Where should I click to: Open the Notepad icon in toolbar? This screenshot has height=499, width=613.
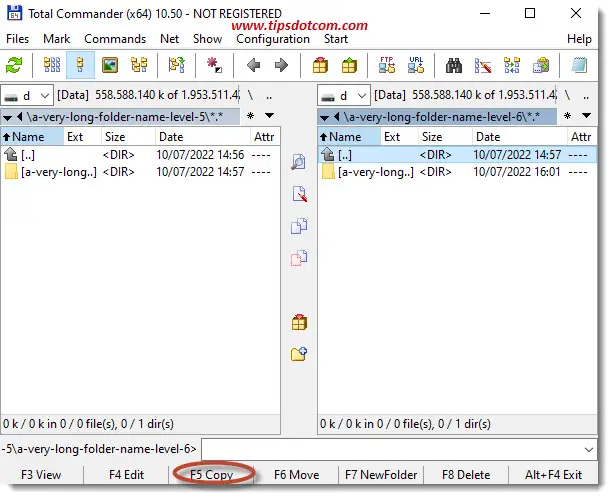[x=579, y=65]
